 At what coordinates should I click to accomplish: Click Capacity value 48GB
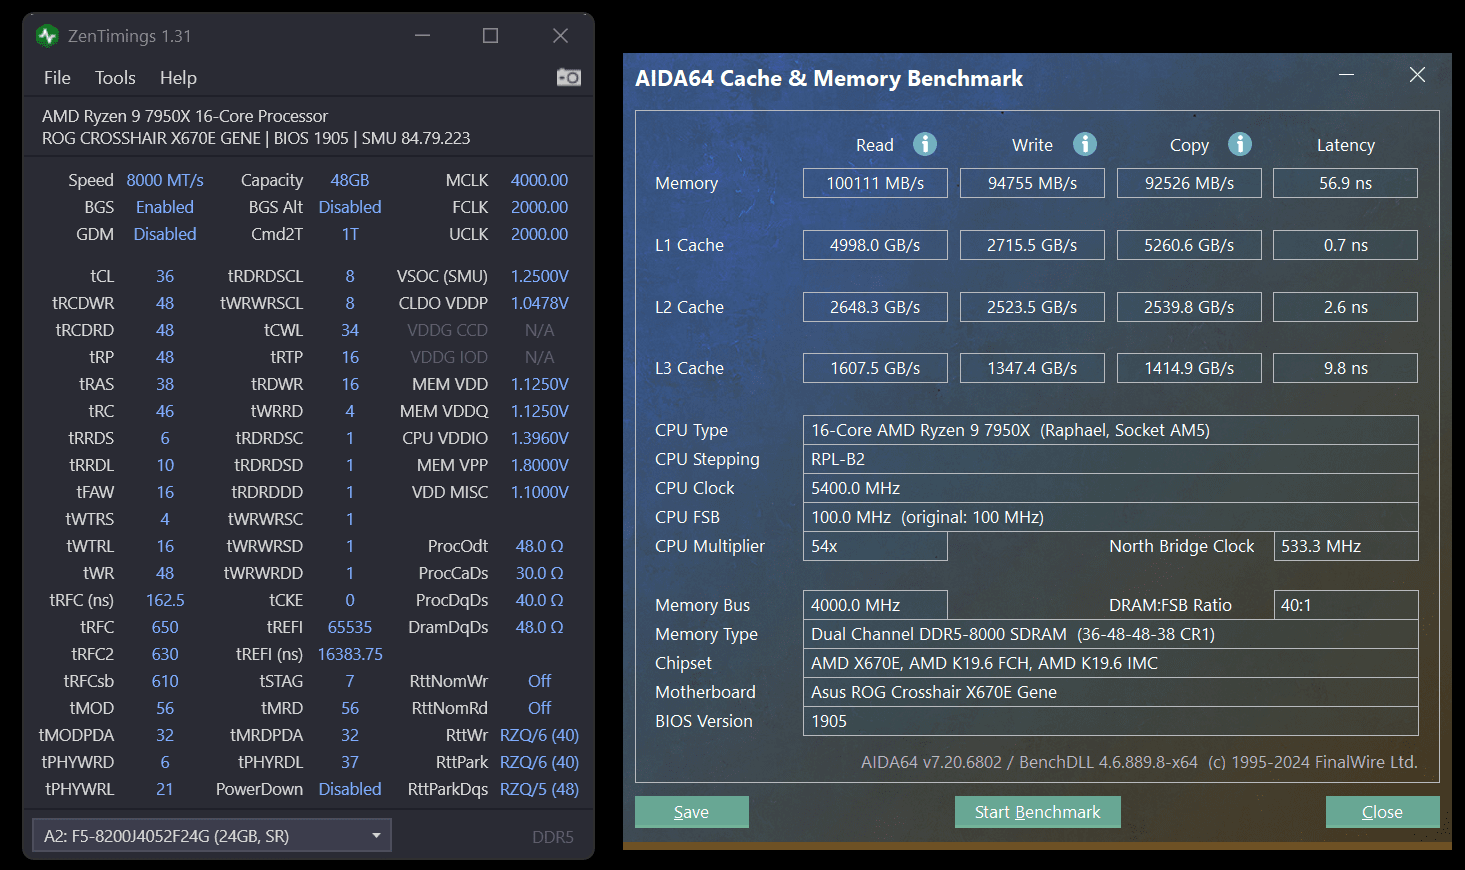click(350, 180)
